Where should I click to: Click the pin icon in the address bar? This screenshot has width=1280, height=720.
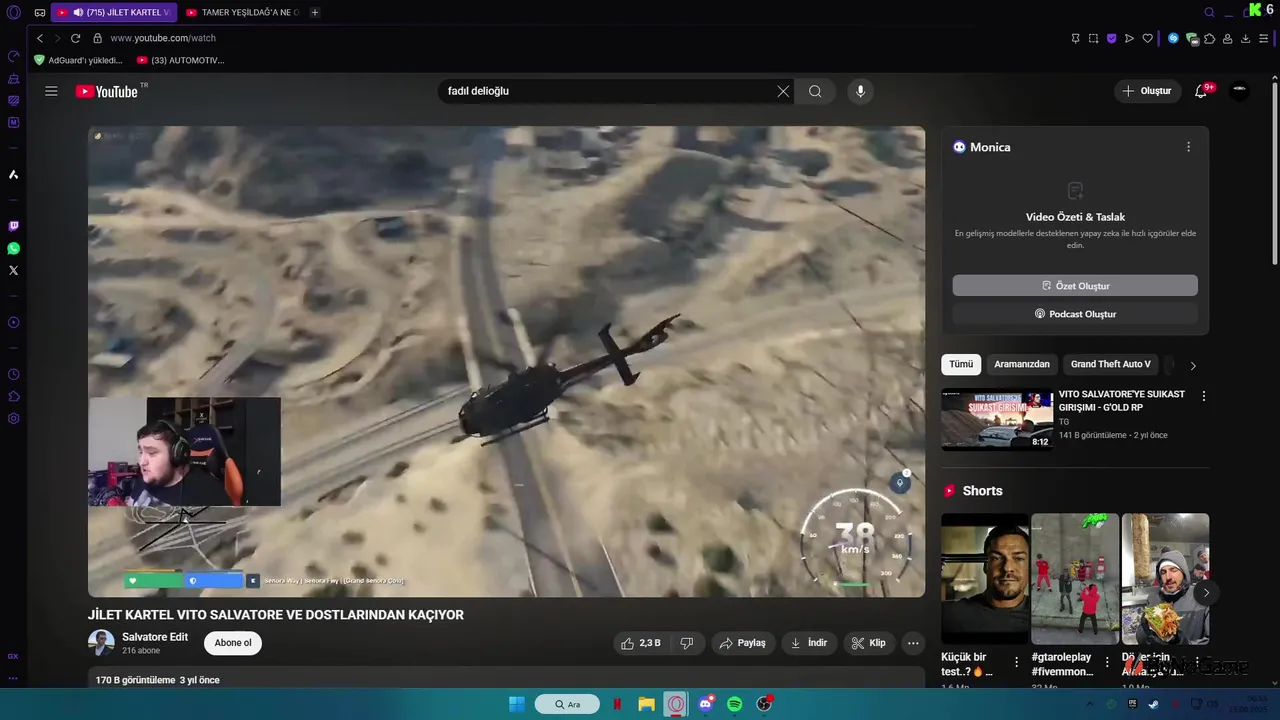[1075, 38]
